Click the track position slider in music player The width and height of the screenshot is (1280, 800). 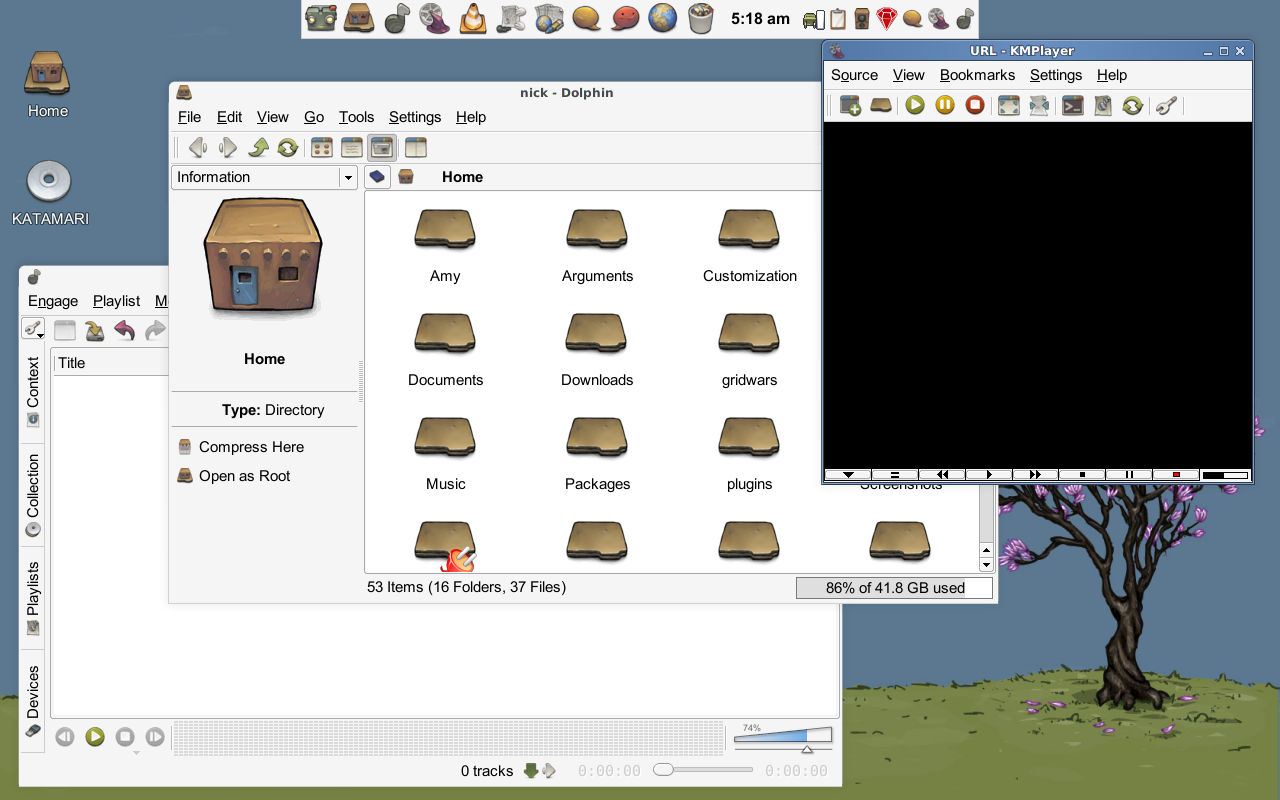point(703,770)
